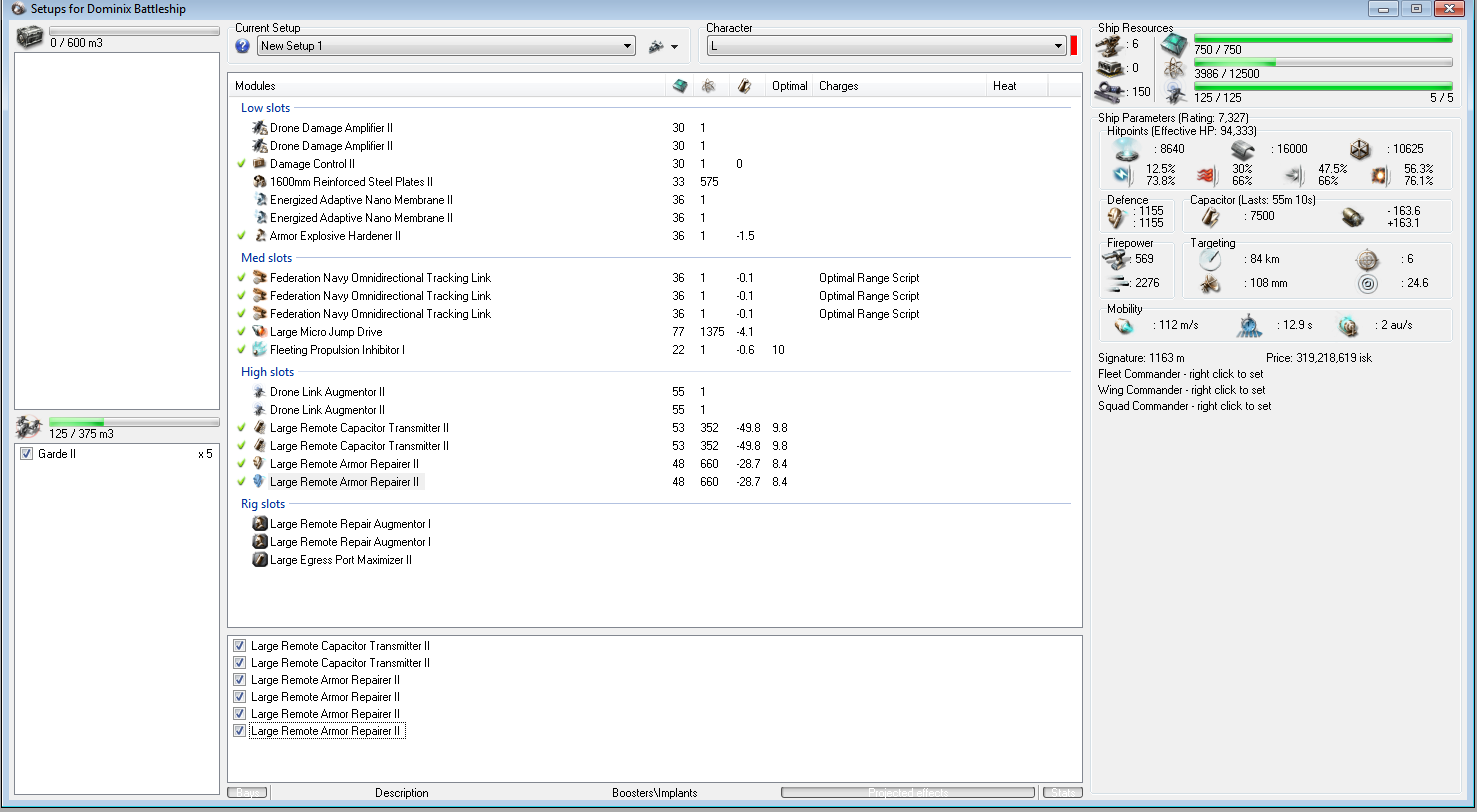Select the 1600mm Reinforced Steel Plates II row
Image resolution: width=1477 pixels, height=812 pixels.
(x=654, y=182)
